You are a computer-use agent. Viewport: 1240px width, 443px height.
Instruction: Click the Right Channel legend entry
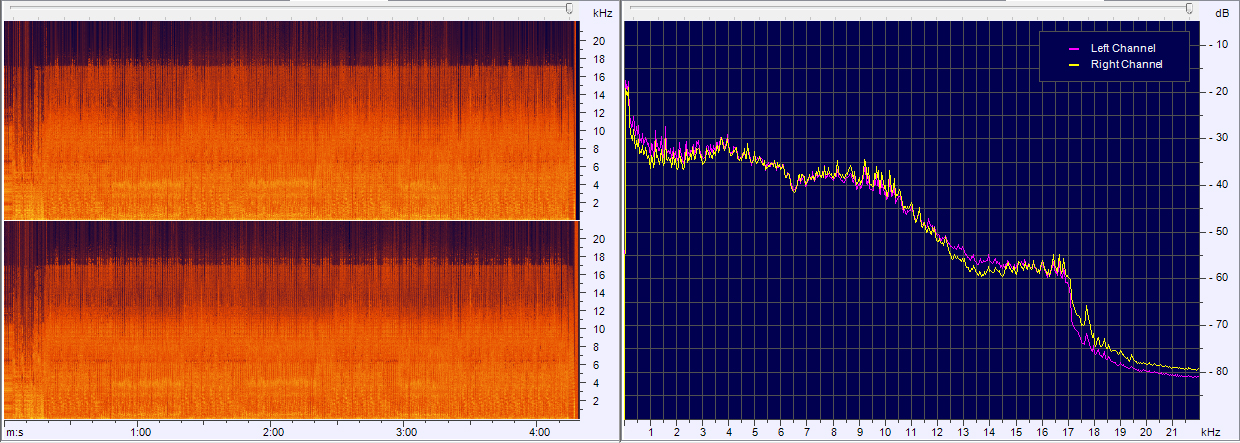point(1125,64)
